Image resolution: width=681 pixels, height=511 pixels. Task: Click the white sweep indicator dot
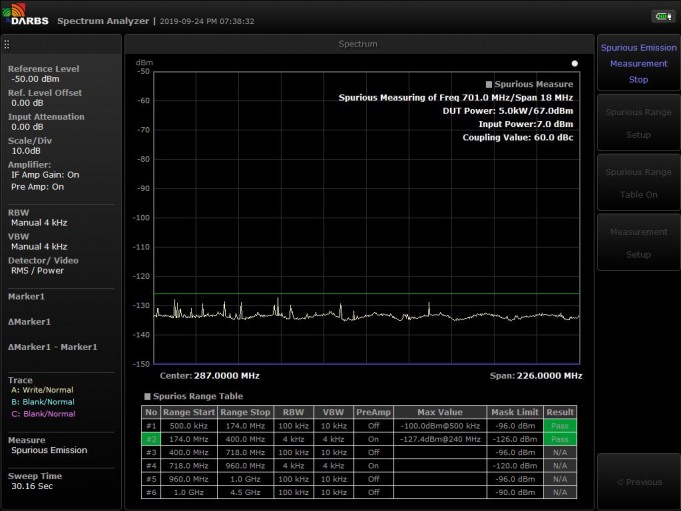click(575, 62)
